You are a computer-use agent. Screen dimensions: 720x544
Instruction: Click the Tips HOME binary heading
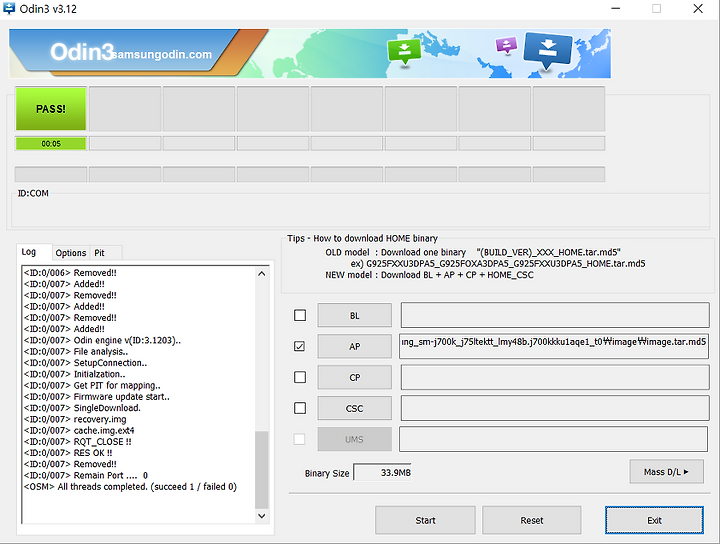point(362,238)
